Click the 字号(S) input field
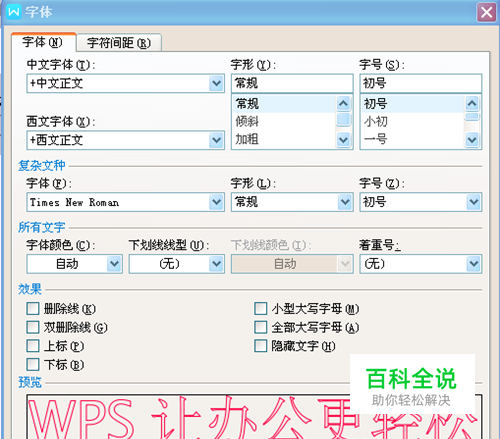Viewport: 500px width, 439px height. pyautogui.click(x=421, y=83)
